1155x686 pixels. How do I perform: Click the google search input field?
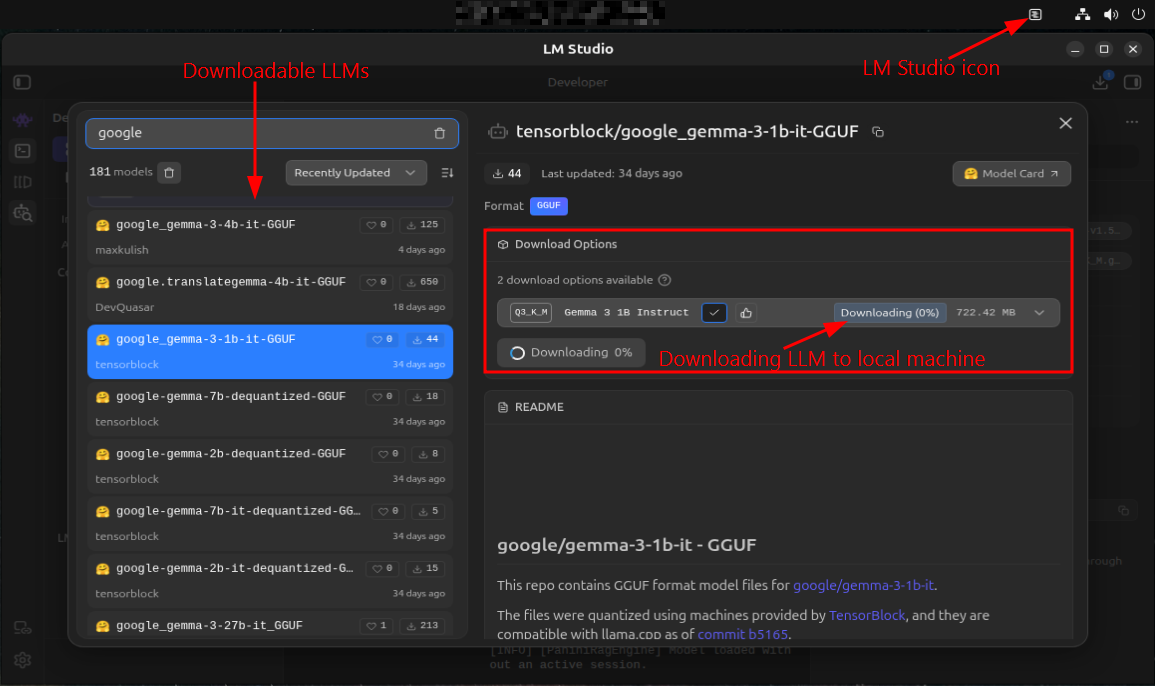(272, 133)
